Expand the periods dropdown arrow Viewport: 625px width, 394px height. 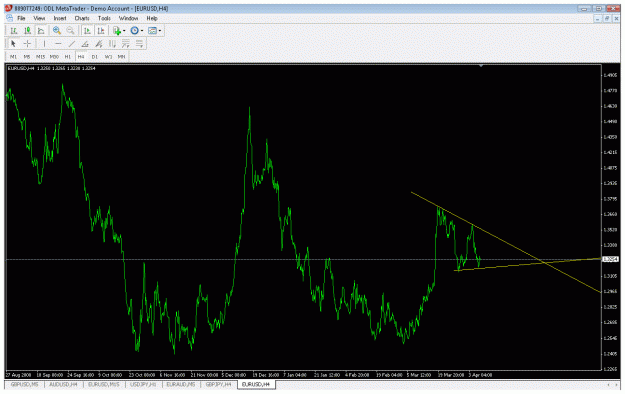(142, 31)
